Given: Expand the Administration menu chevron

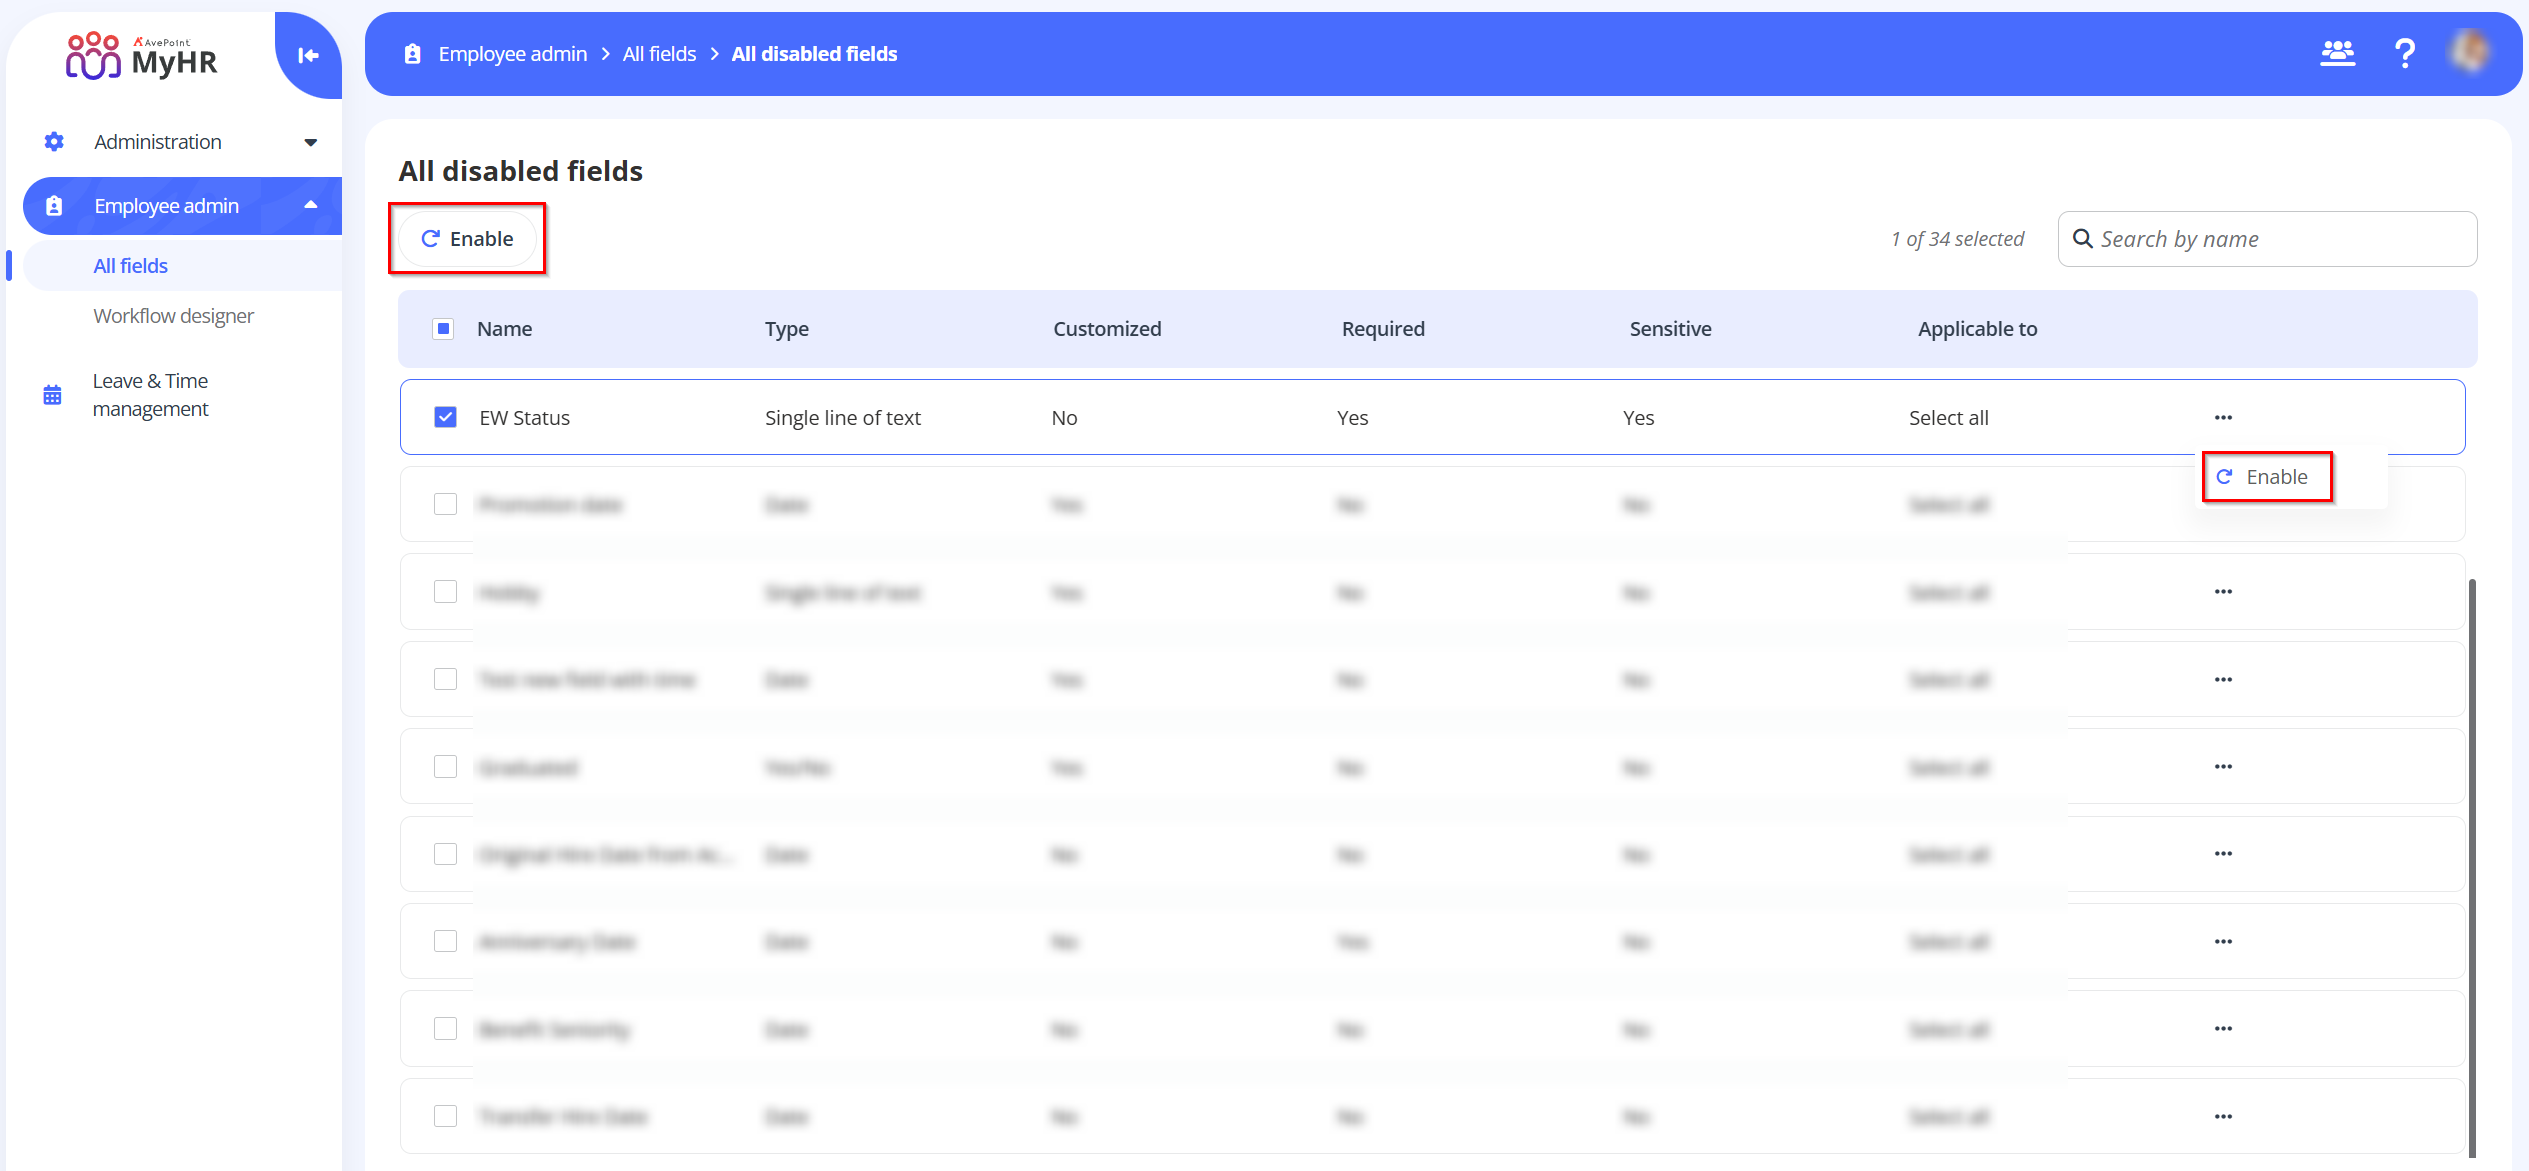Looking at the screenshot, I should tap(311, 141).
